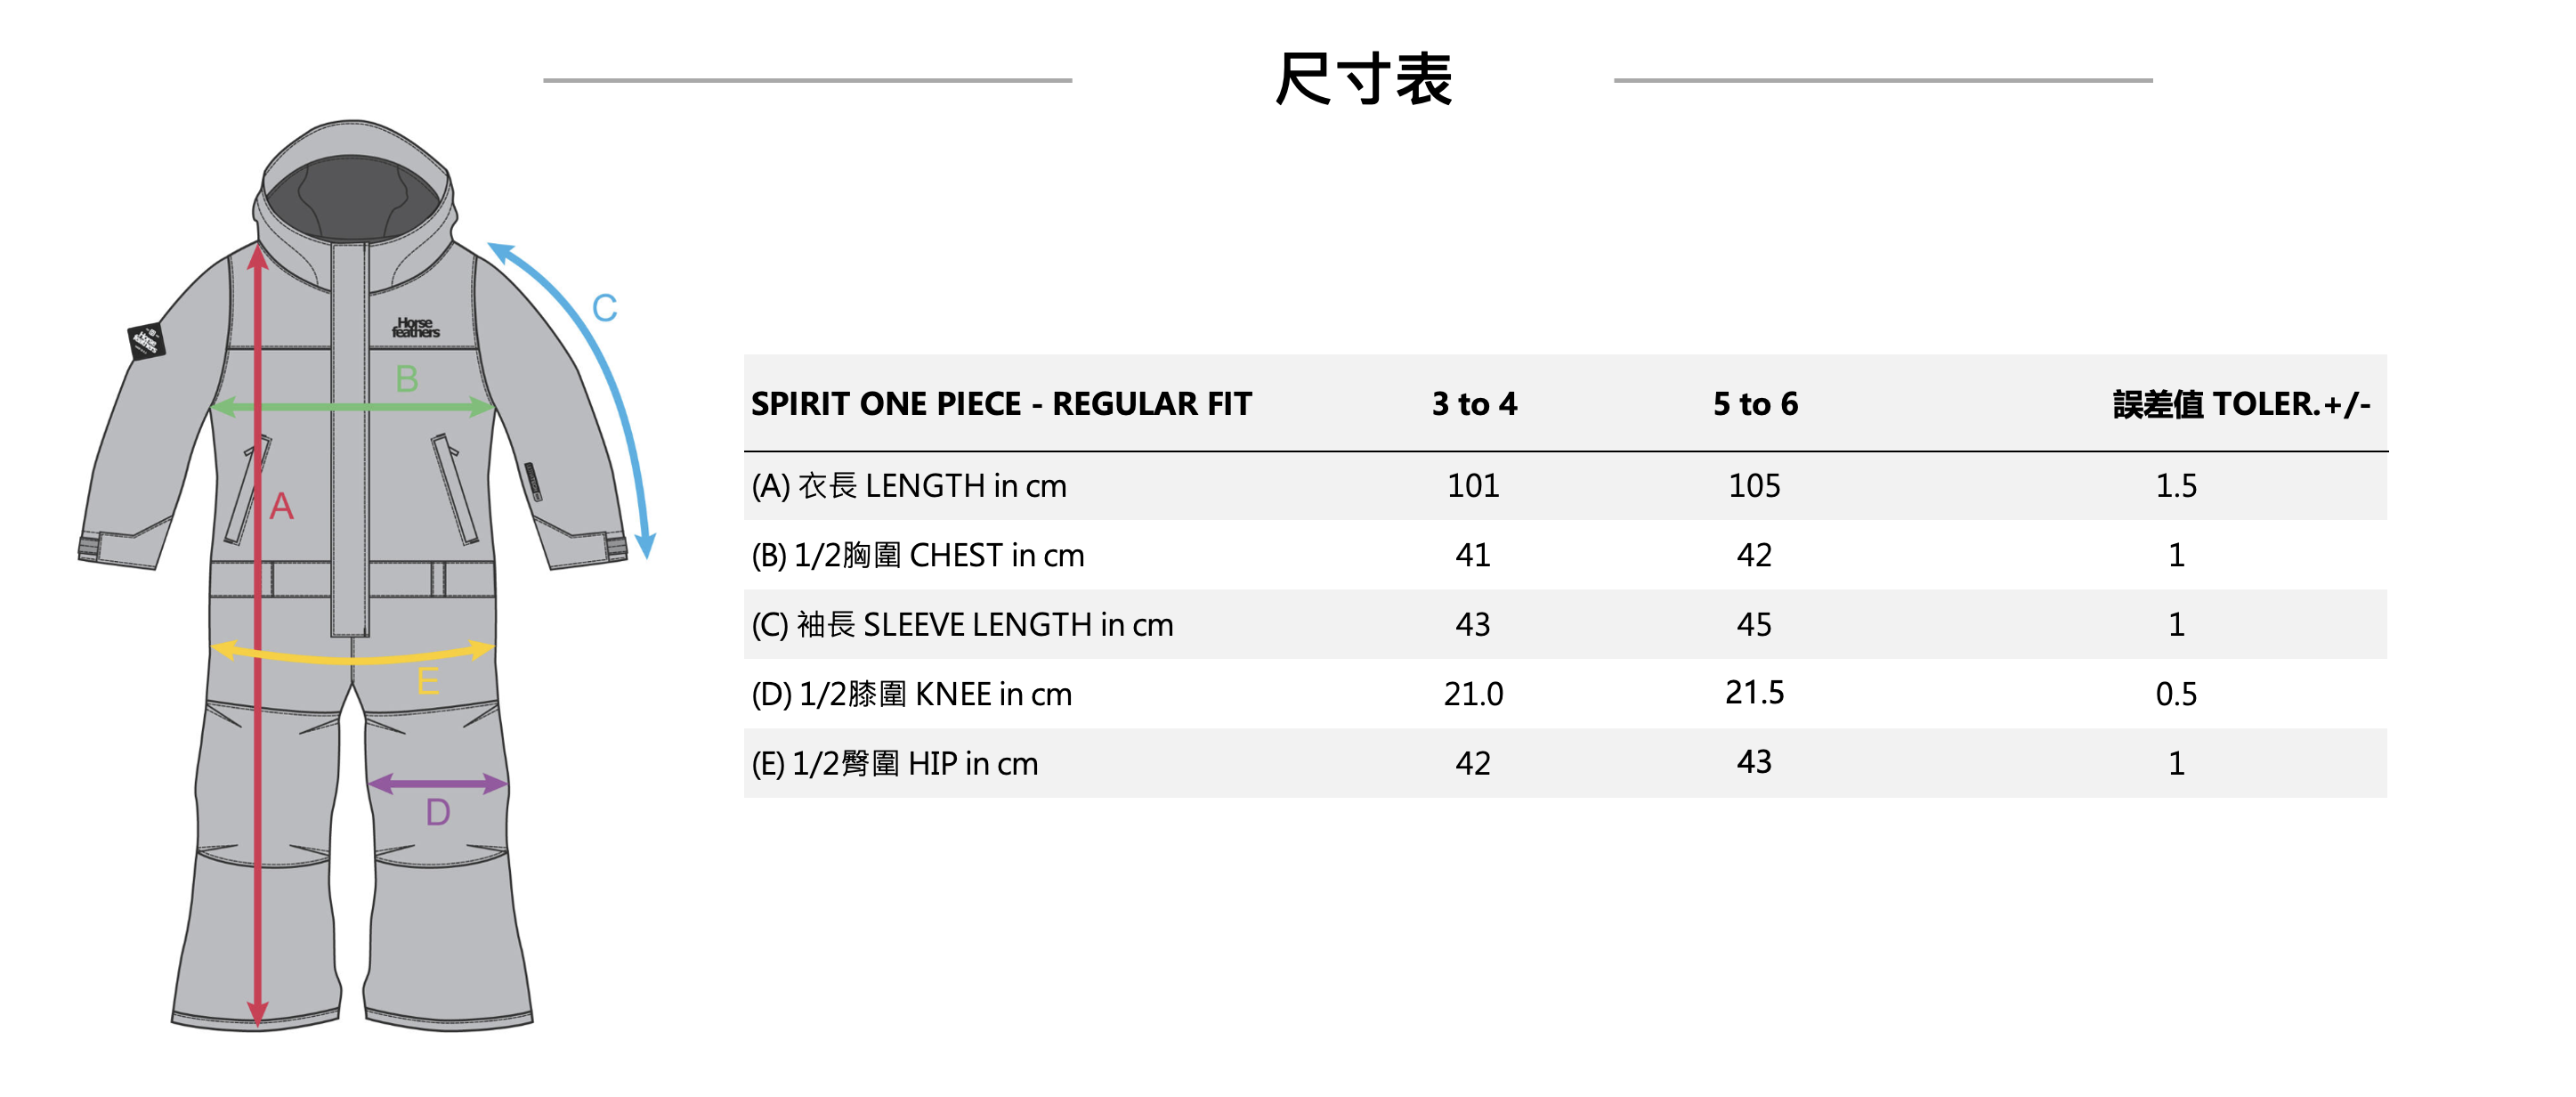Click the blue letter C sleeve marker
The width and height of the screenshot is (2576, 1097).
tap(604, 308)
